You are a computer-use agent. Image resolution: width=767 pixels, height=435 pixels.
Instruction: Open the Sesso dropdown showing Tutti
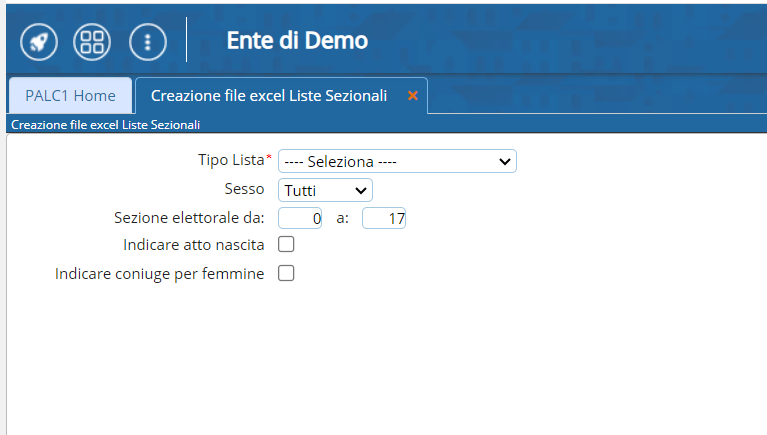tap(325, 189)
